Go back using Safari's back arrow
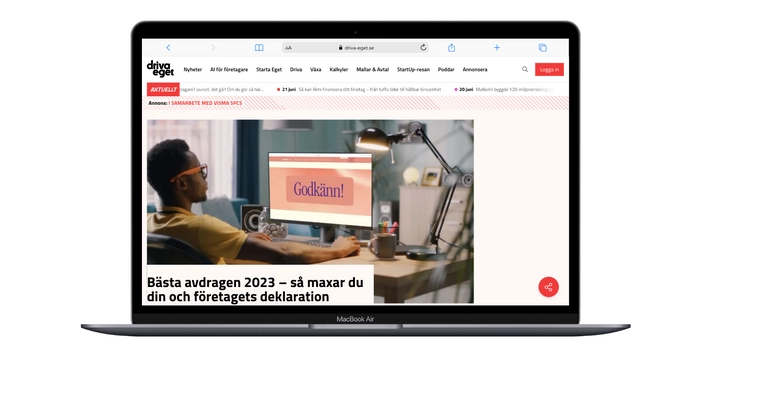This screenshot has width=757, height=398. (168, 47)
